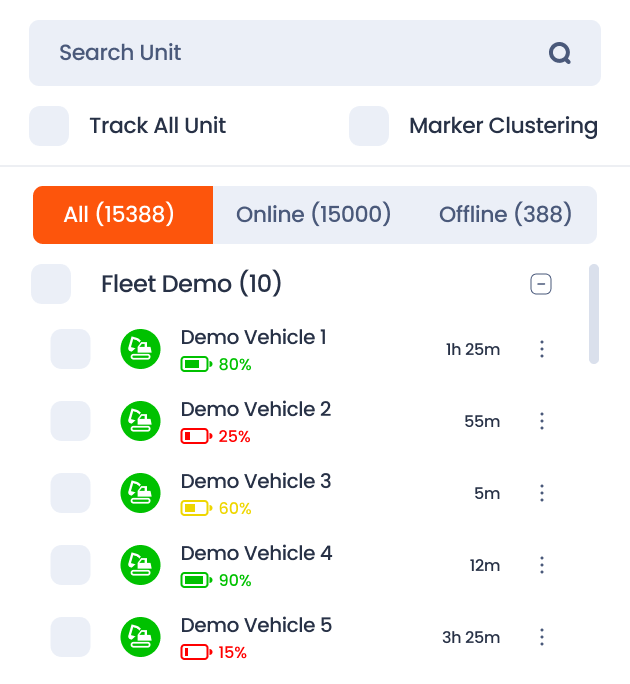Image resolution: width=630 pixels, height=684 pixels.
Task: Switch to the Online (15000) tab
Action: [313, 215]
